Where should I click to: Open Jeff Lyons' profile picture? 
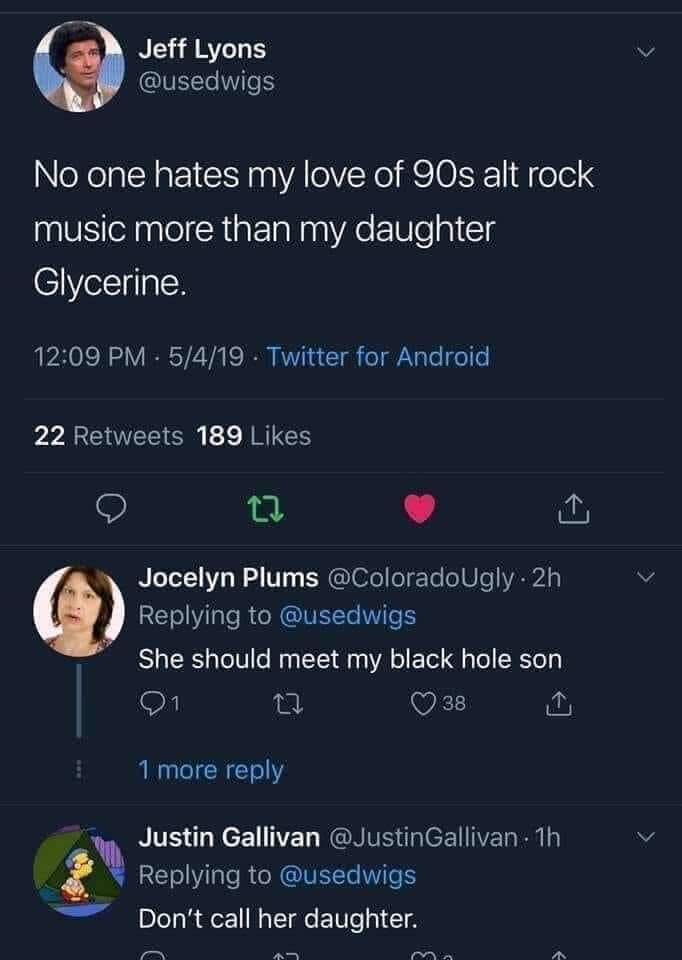pos(78,65)
